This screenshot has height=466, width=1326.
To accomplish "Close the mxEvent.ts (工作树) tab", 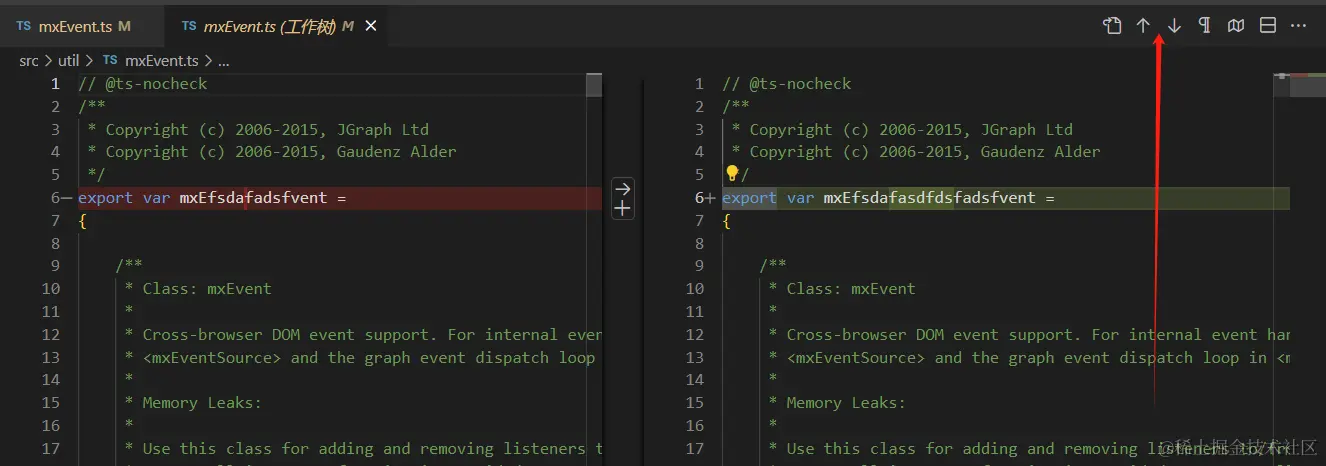I will [371, 27].
